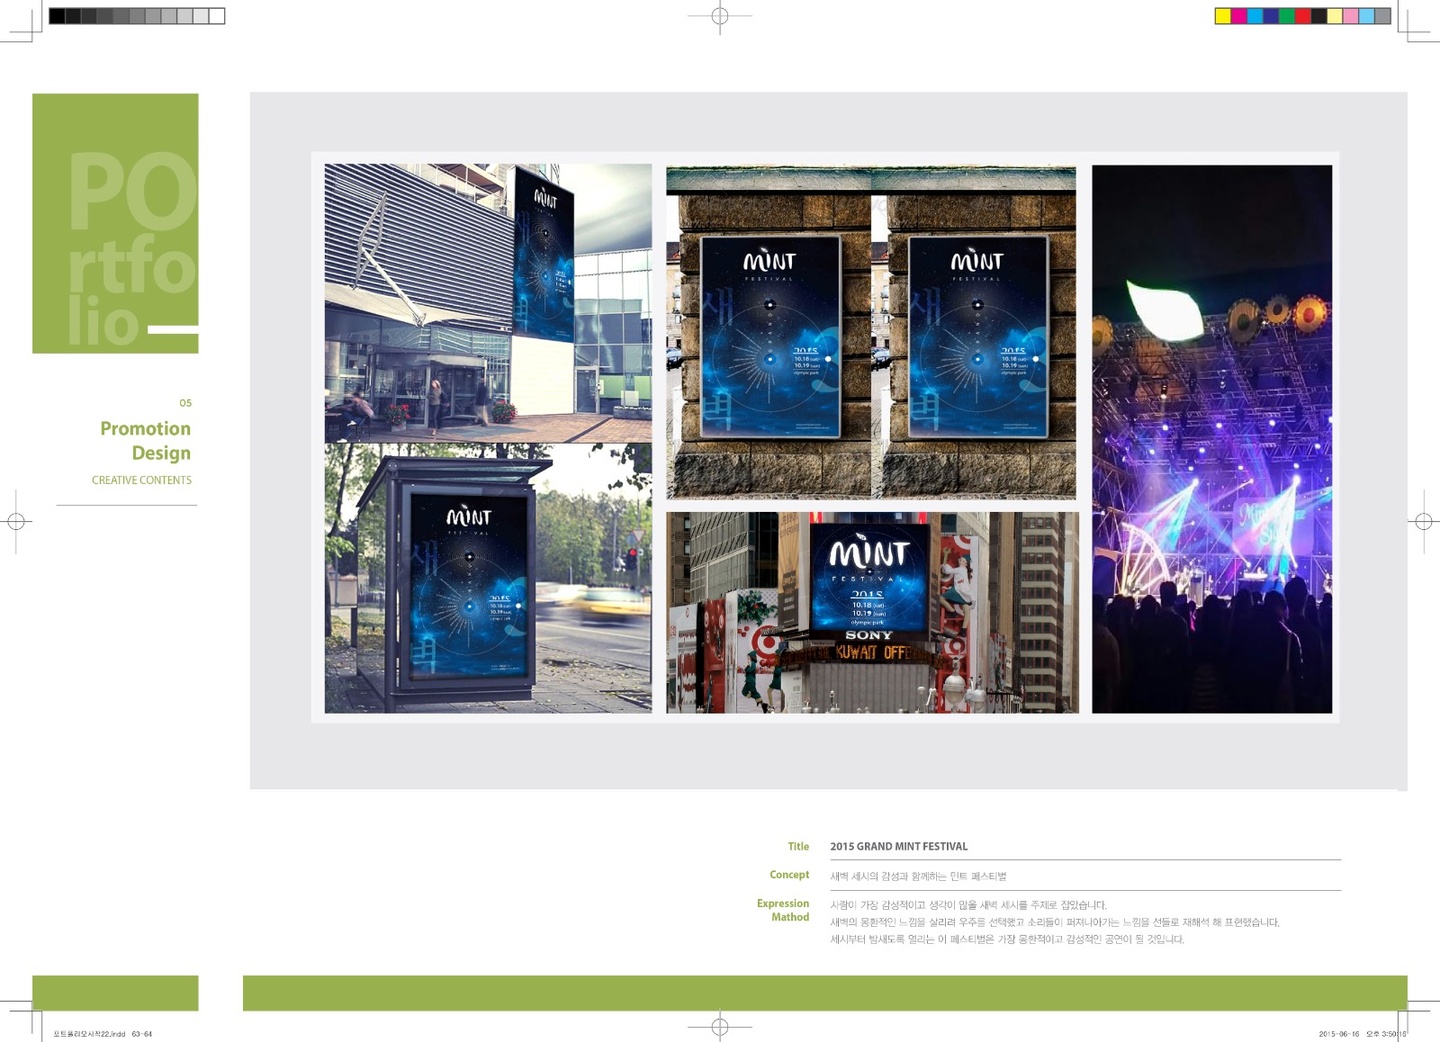Choose the green swatch in color bar
This screenshot has width=1440, height=1042.
(x=1286, y=16)
